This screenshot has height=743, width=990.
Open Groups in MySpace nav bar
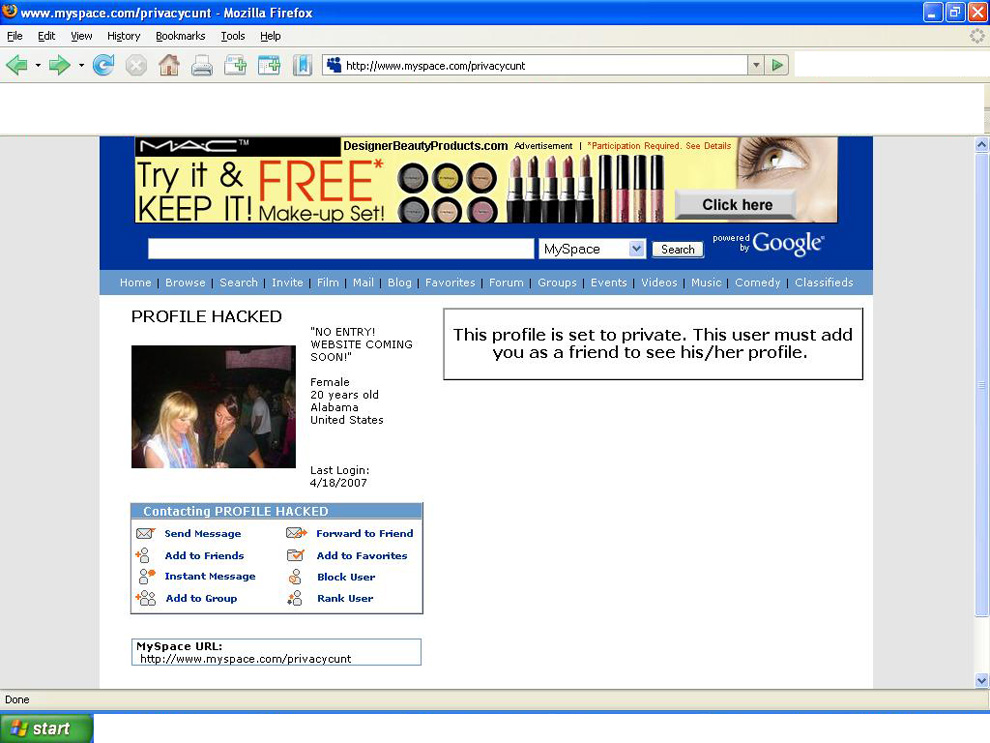pos(557,282)
